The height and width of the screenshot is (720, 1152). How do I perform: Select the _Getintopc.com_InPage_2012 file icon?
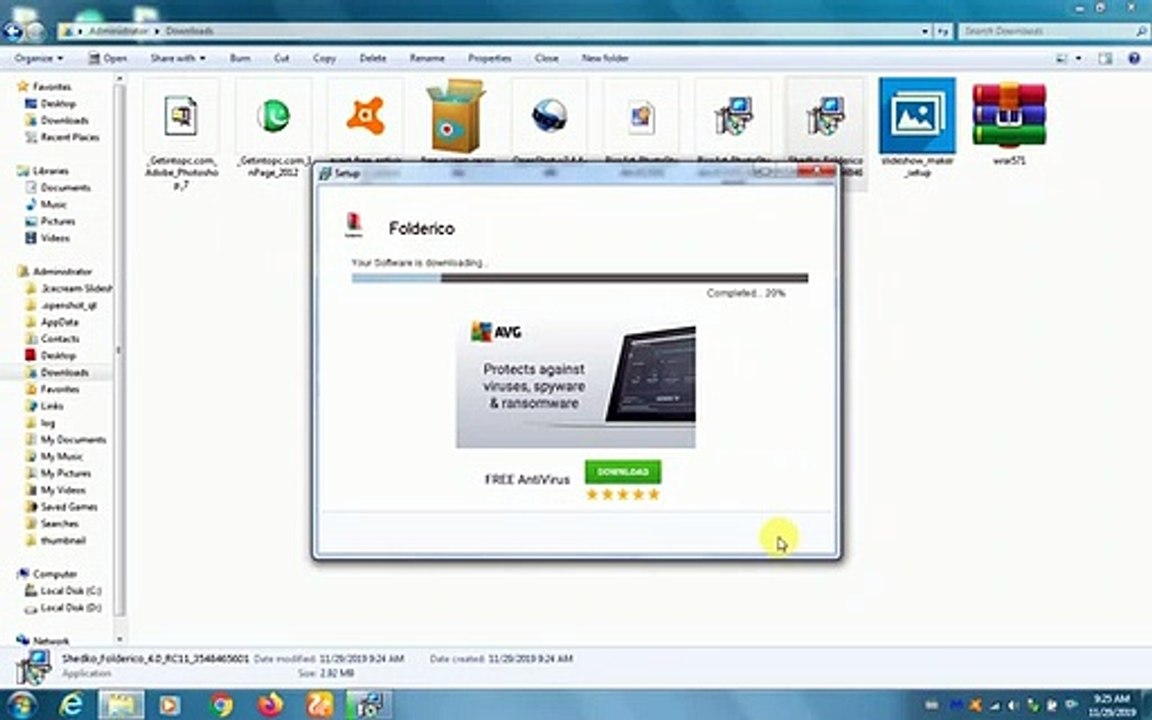pos(273,115)
